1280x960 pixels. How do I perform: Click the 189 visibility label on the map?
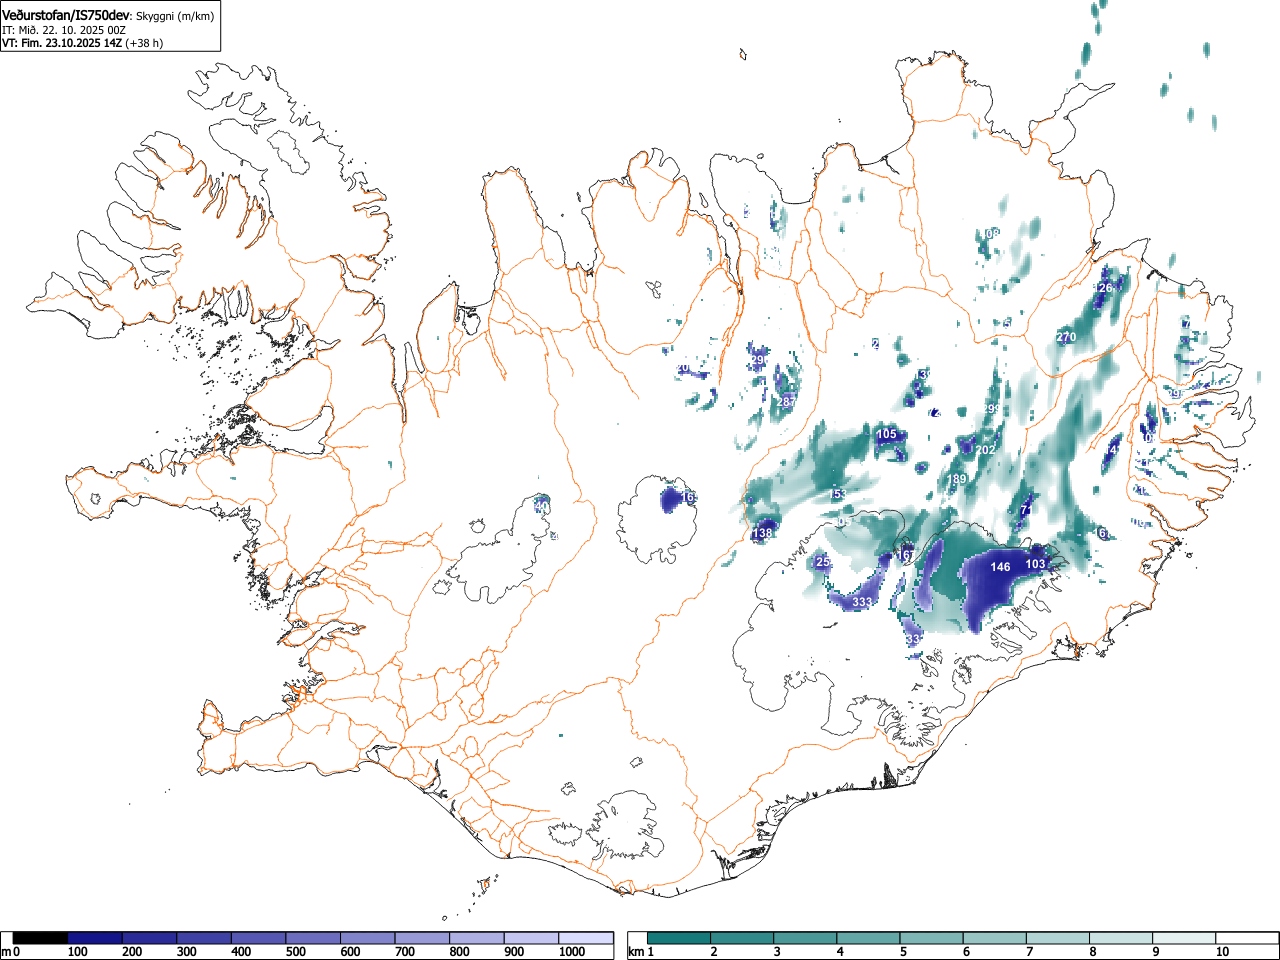pos(958,480)
